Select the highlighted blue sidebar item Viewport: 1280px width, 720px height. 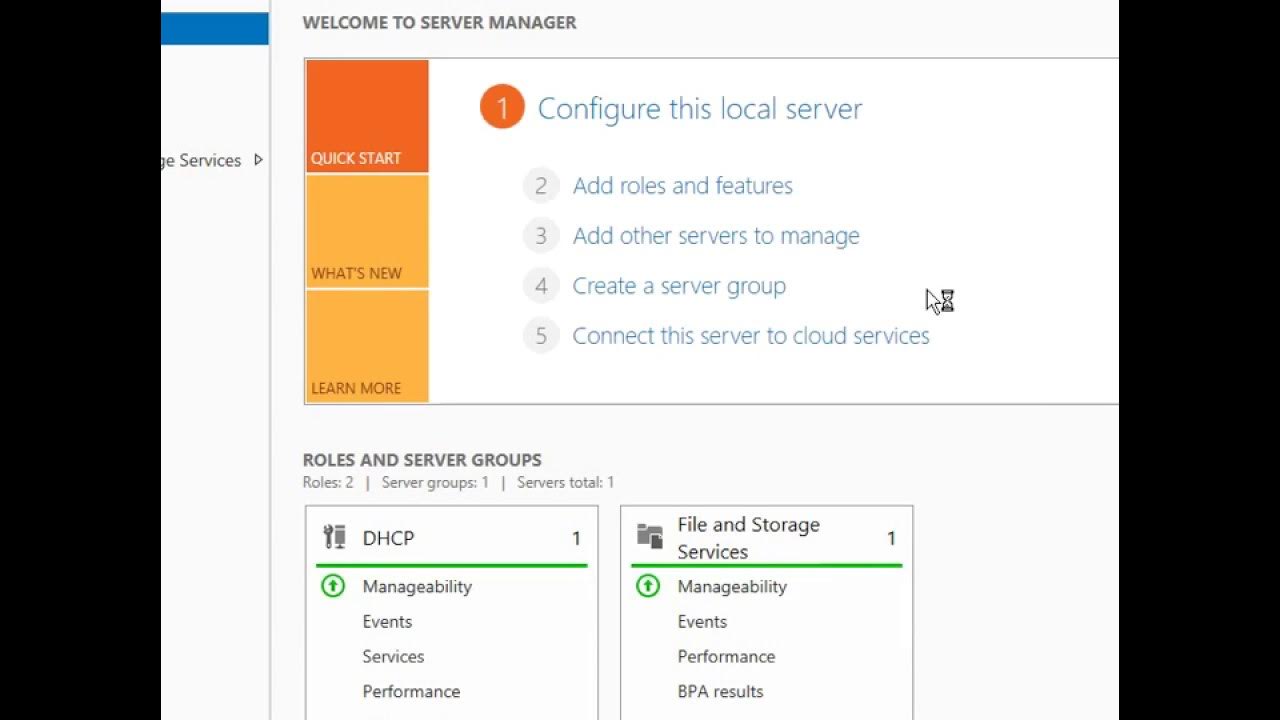click(215, 28)
